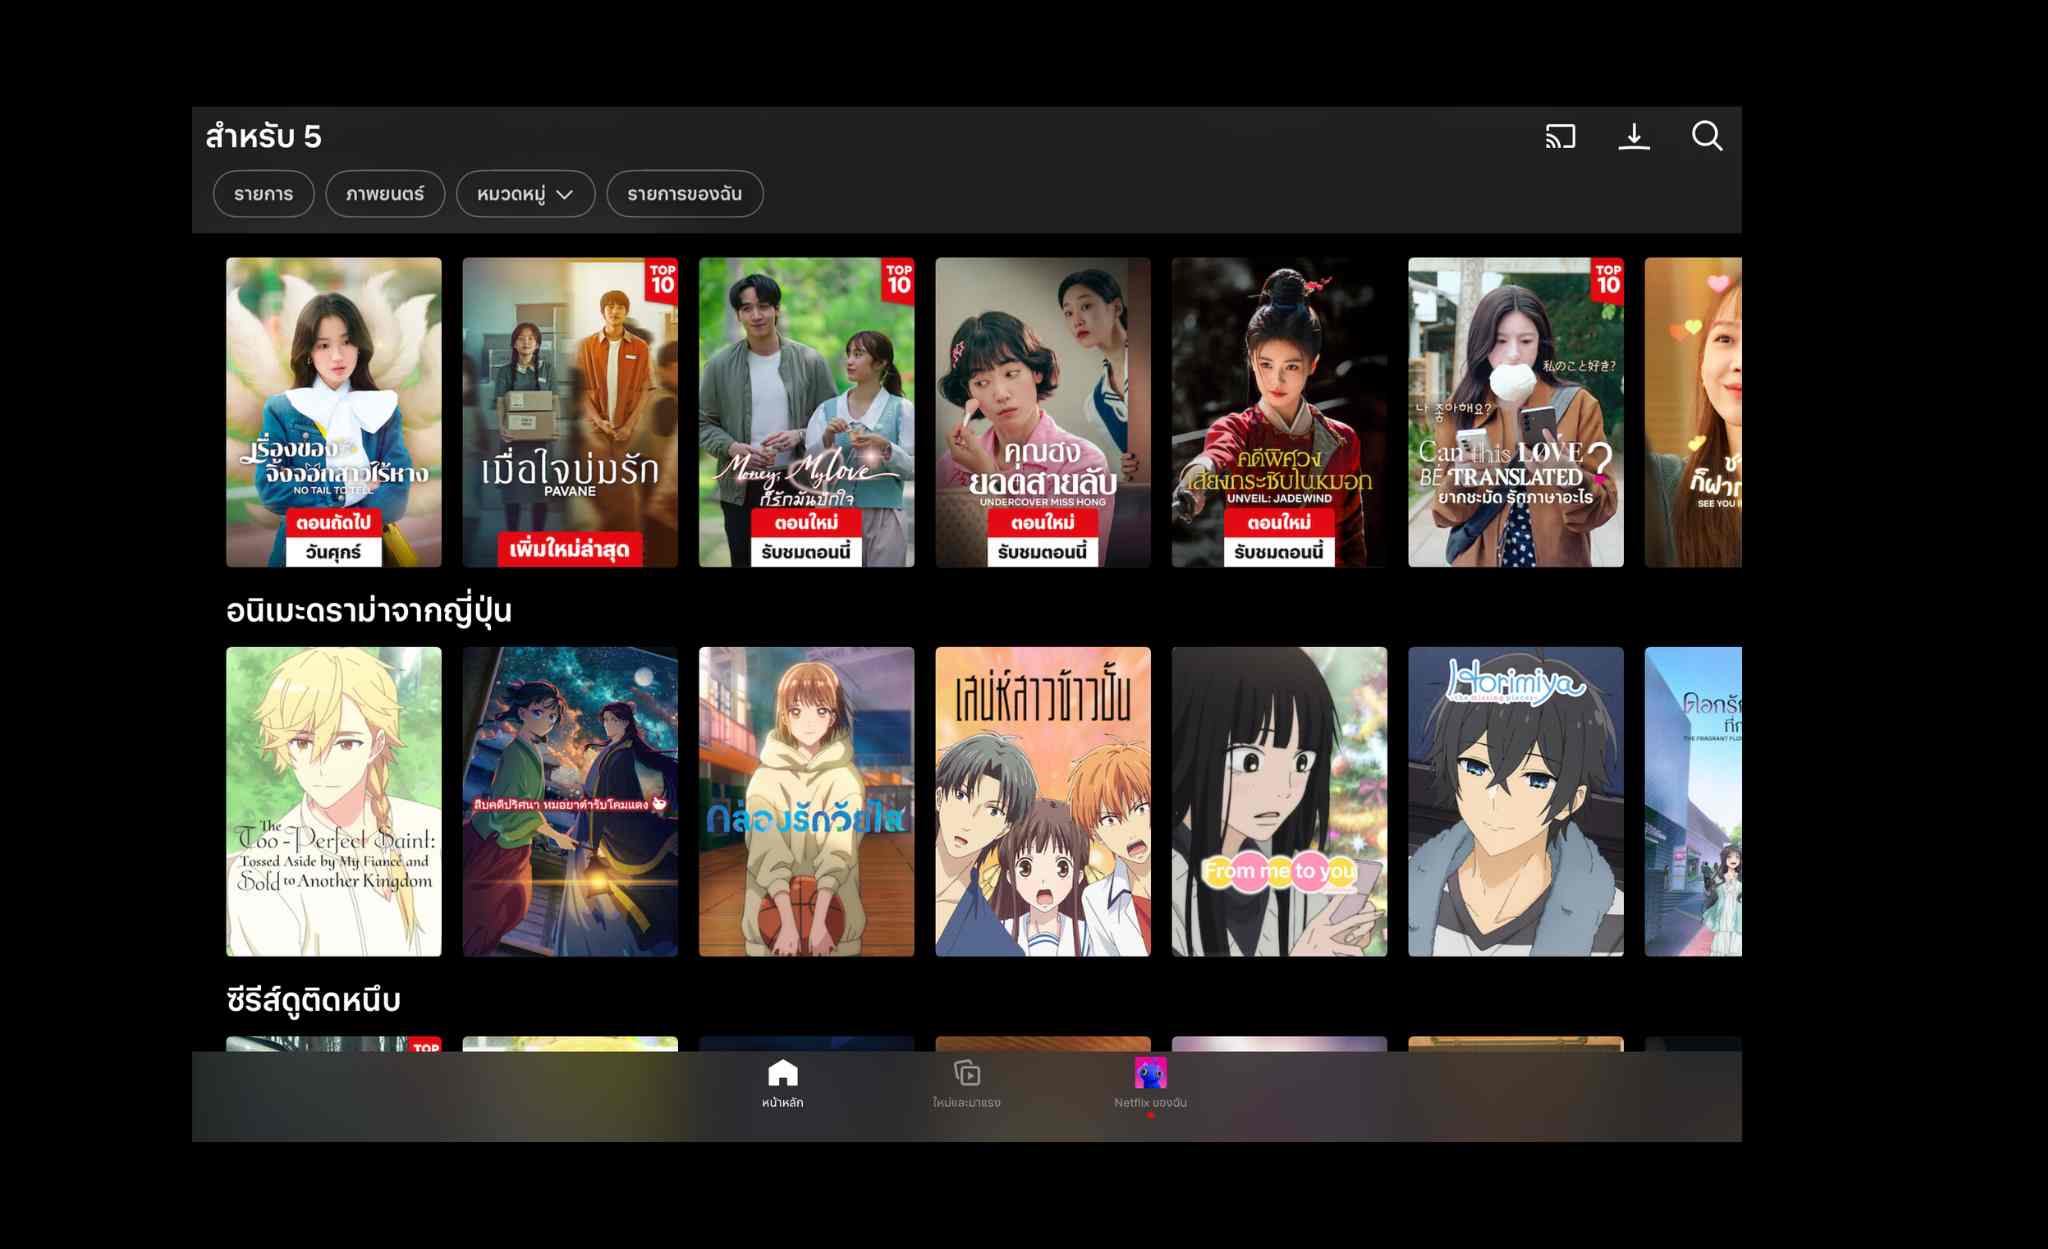The width and height of the screenshot is (2048, 1249).
Task: Open the Horimiya anime poster
Action: pos(1515,802)
